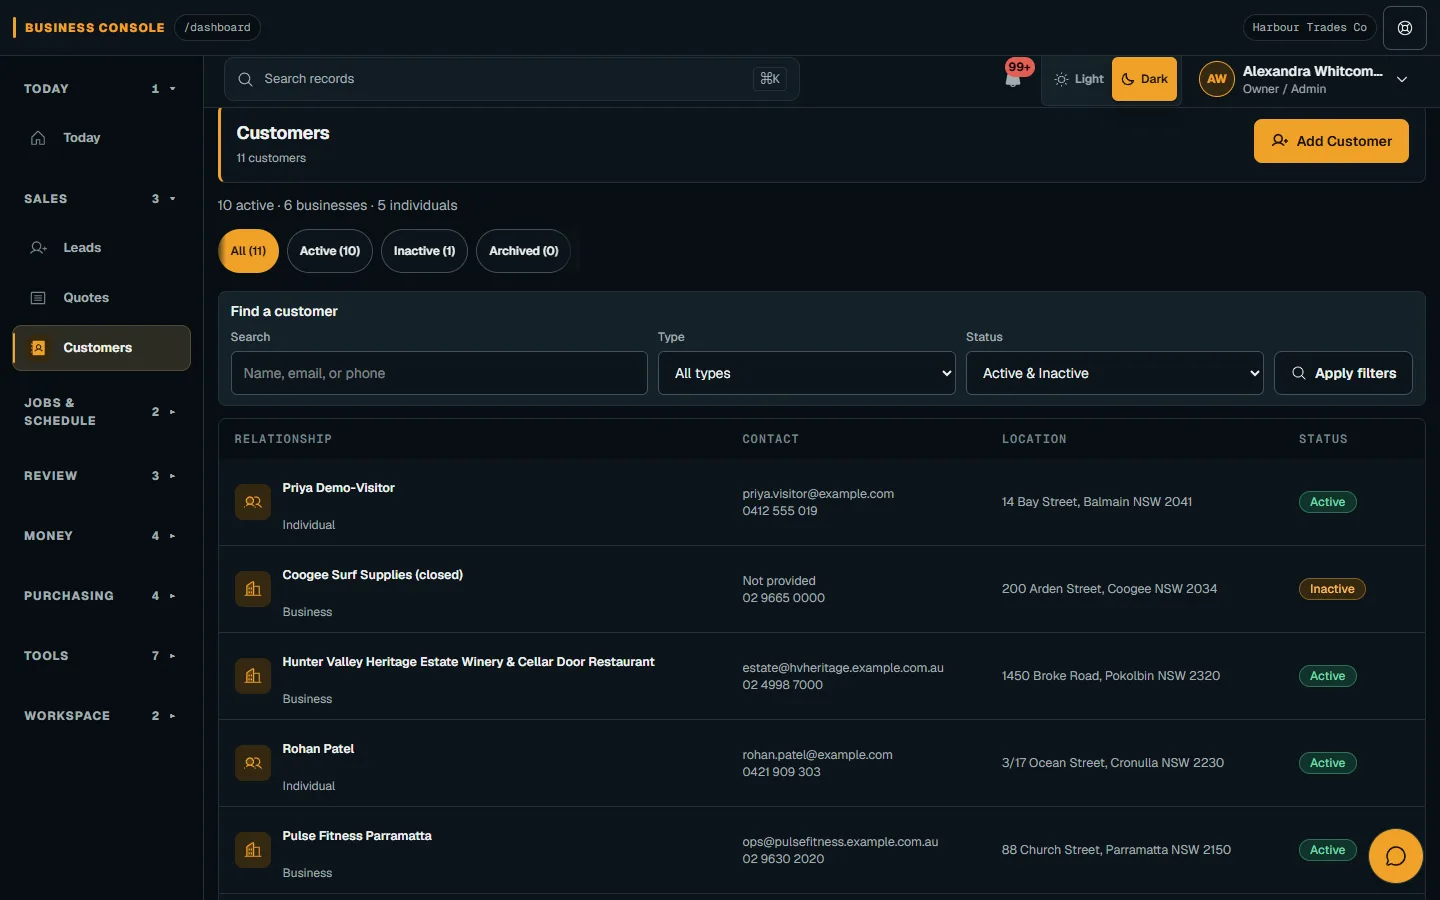Click the Business Console logo link

(89, 28)
